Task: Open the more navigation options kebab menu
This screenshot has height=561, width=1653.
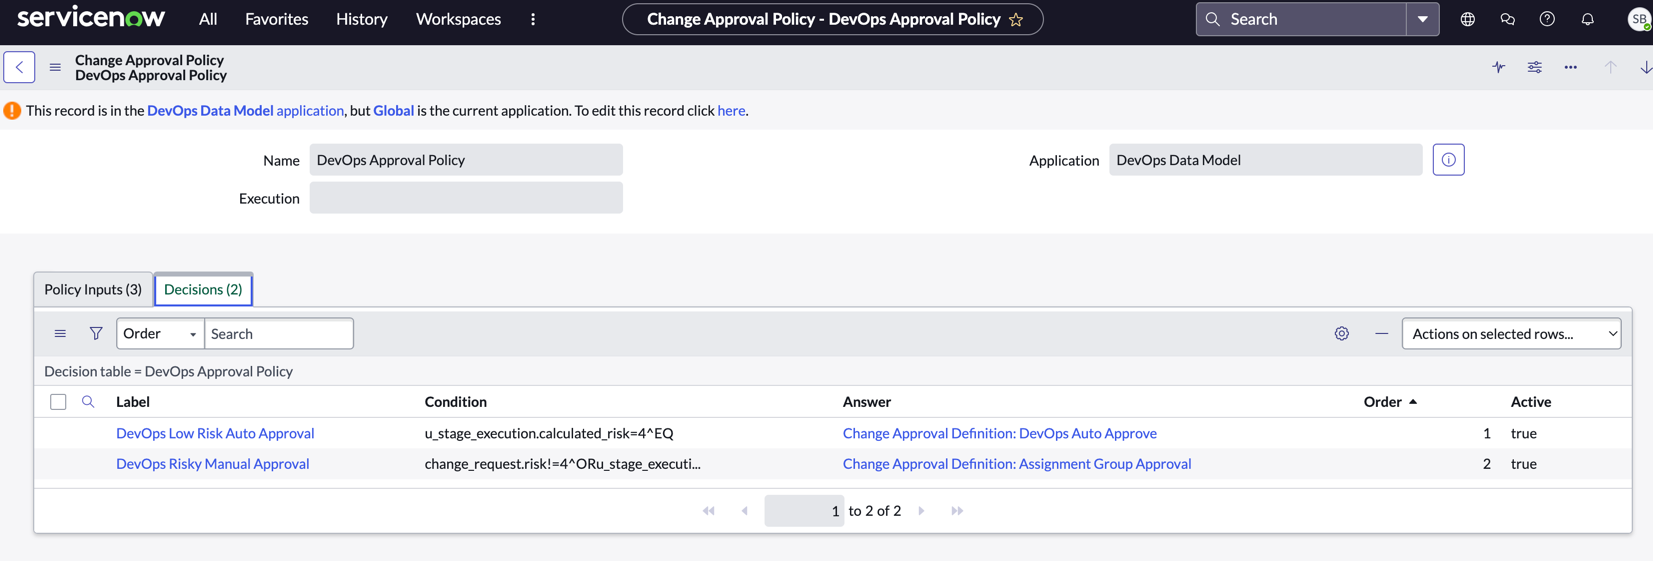Action: click(533, 19)
